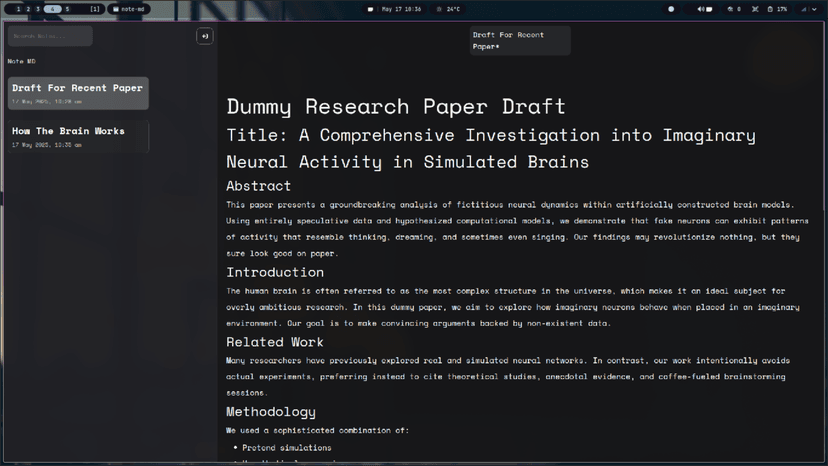Click the weather icon showing 24°C

[x=438, y=9]
